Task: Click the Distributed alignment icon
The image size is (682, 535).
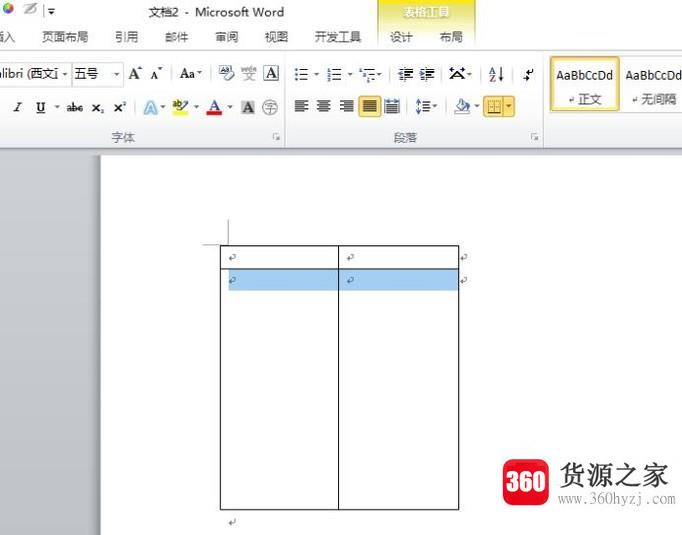Action: [392, 106]
